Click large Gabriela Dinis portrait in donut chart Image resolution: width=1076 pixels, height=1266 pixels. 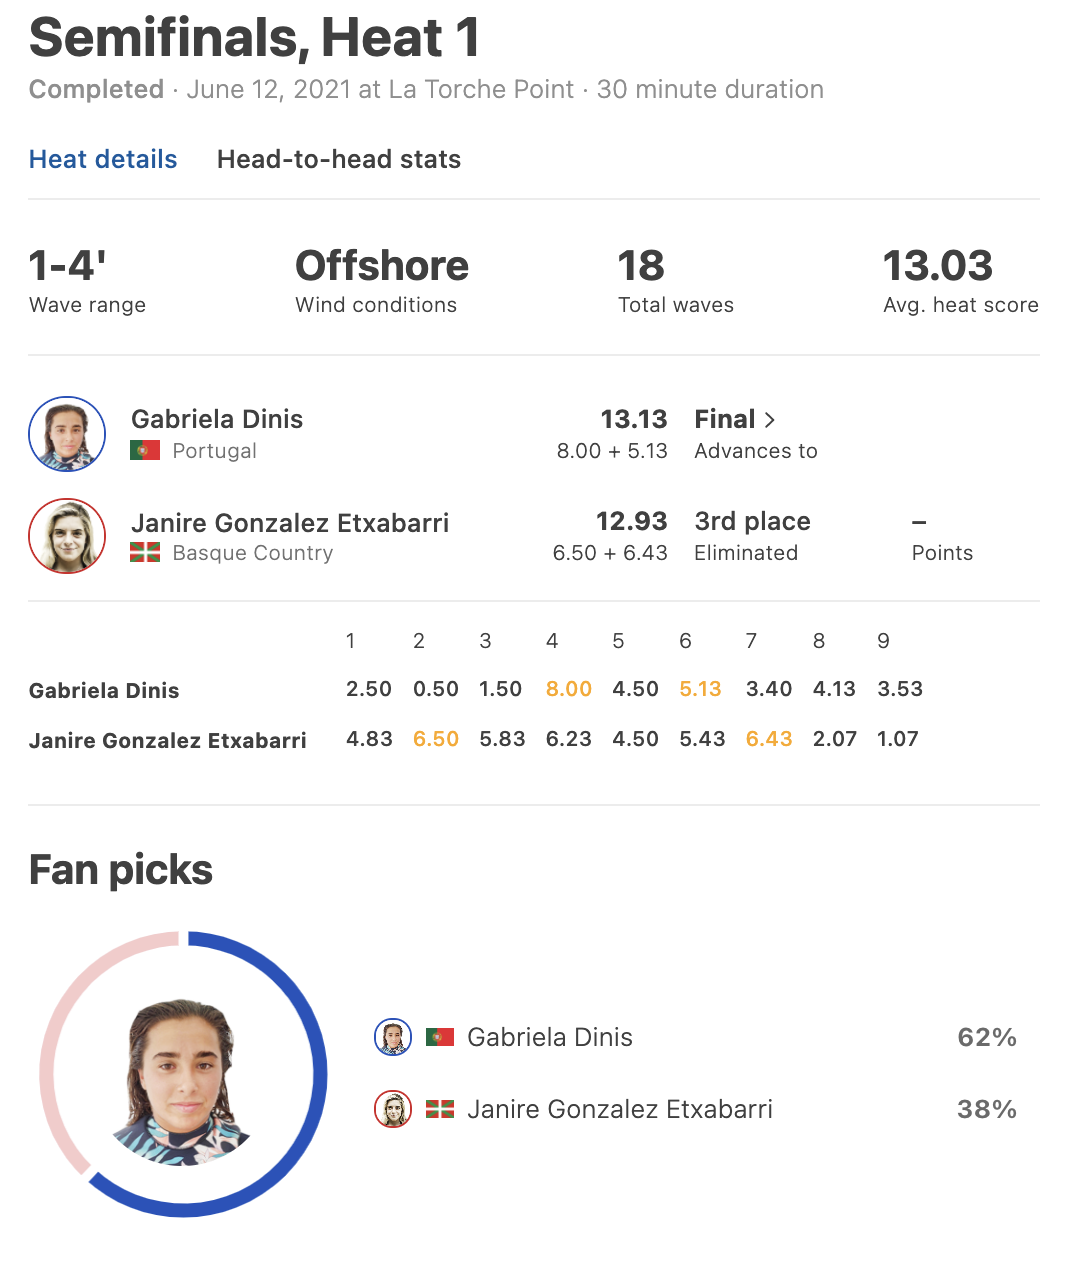coord(182,1082)
